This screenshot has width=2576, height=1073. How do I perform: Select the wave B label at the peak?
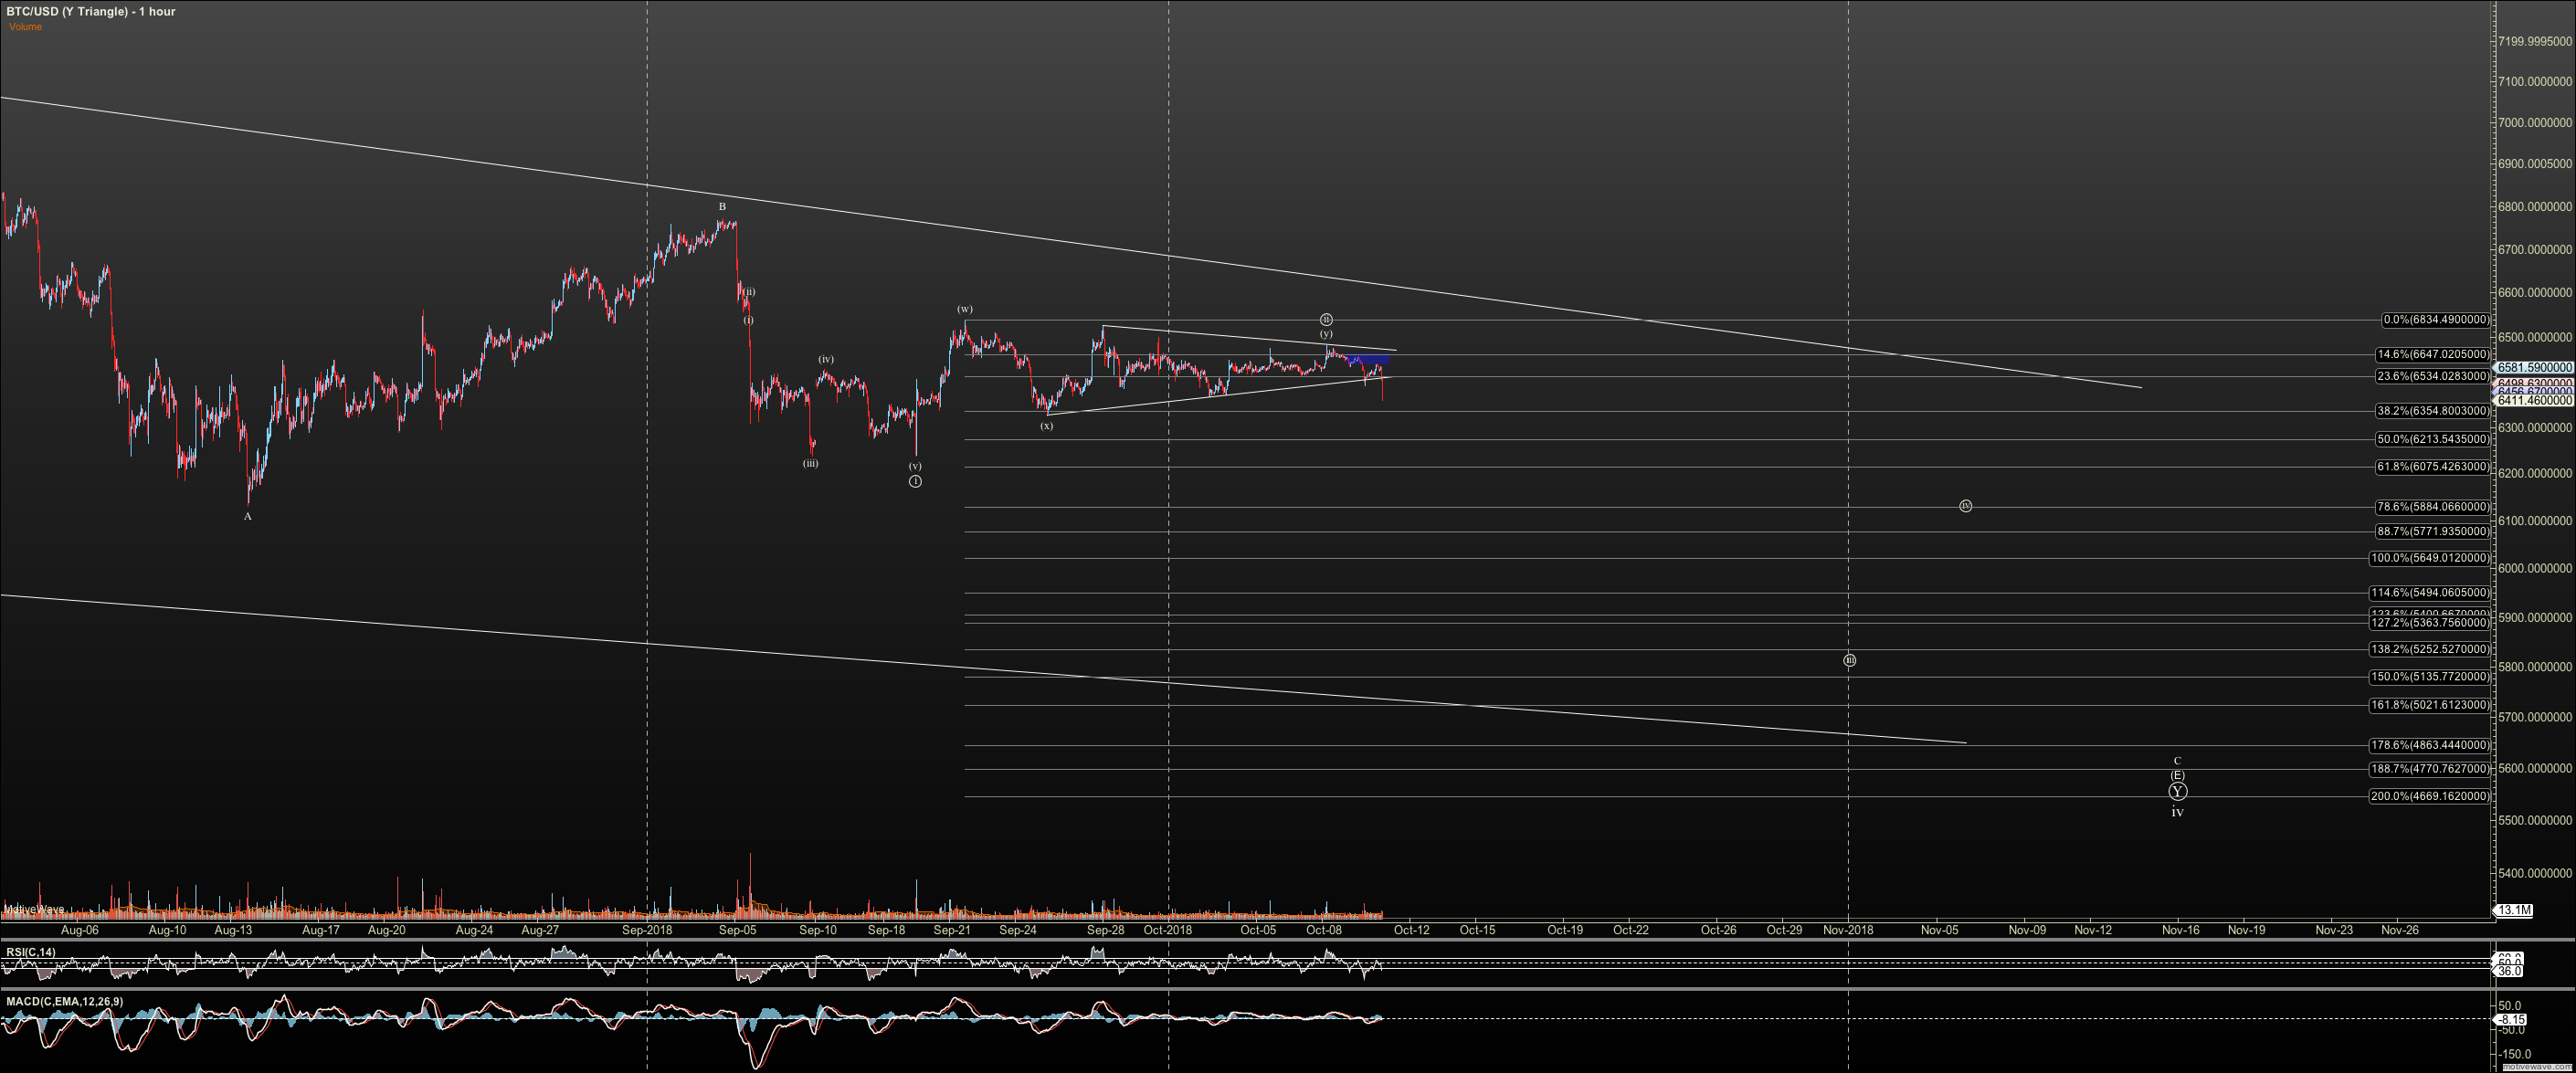(x=722, y=207)
